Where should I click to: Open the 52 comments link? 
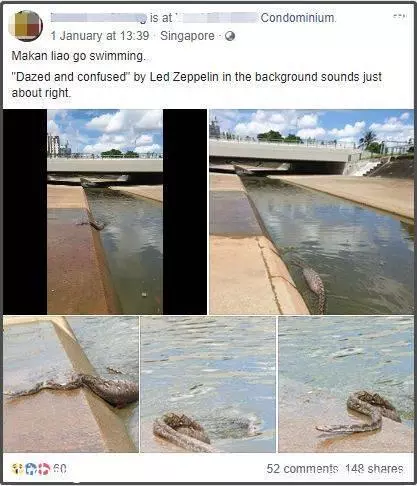pos(302,469)
